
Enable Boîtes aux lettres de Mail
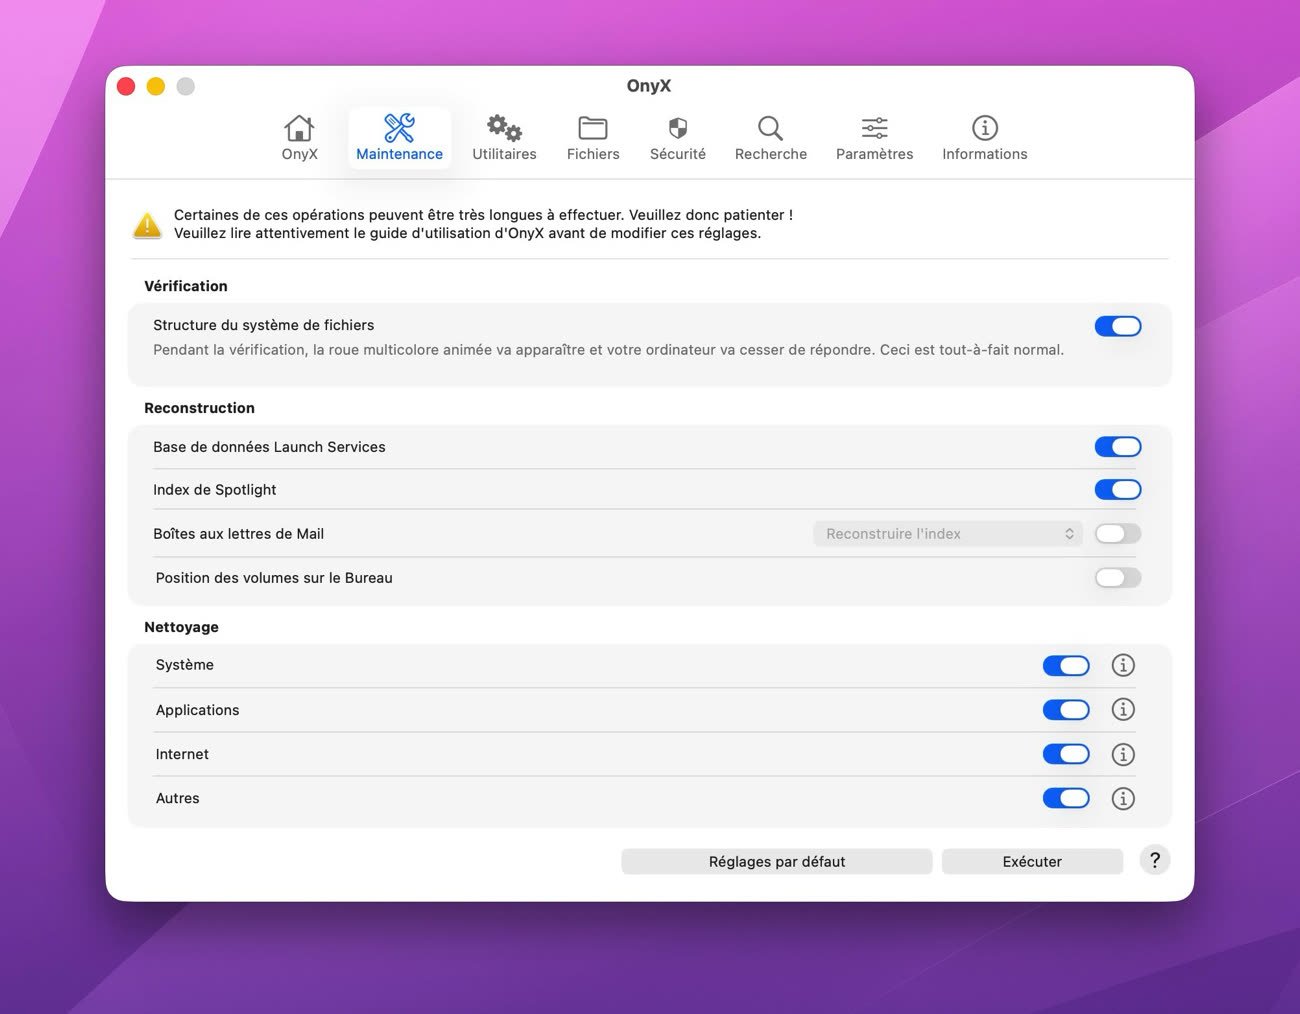tap(1118, 534)
